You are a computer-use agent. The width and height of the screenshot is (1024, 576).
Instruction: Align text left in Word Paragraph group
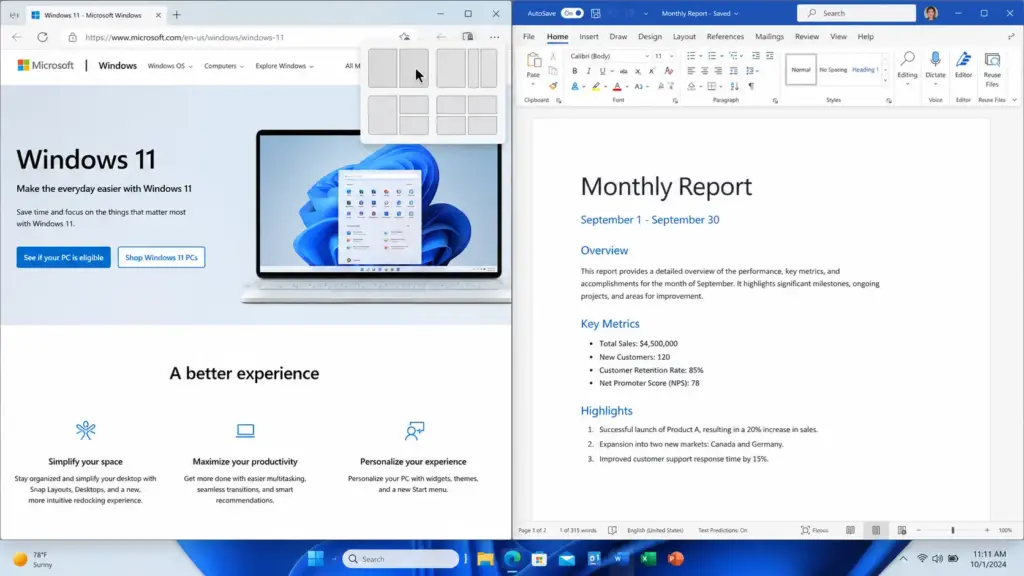tap(691, 71)
